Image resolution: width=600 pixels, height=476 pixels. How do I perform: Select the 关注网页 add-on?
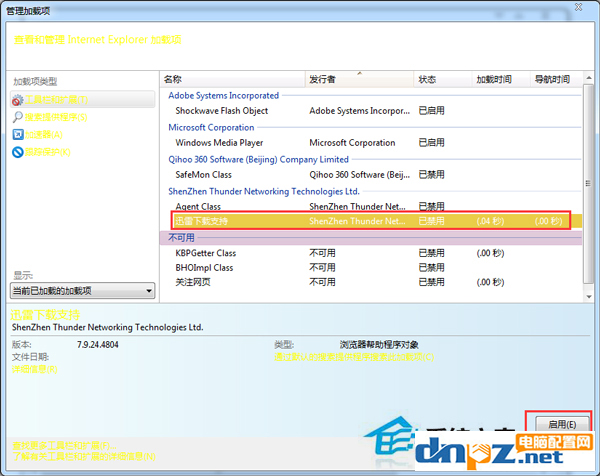(193, 282)
